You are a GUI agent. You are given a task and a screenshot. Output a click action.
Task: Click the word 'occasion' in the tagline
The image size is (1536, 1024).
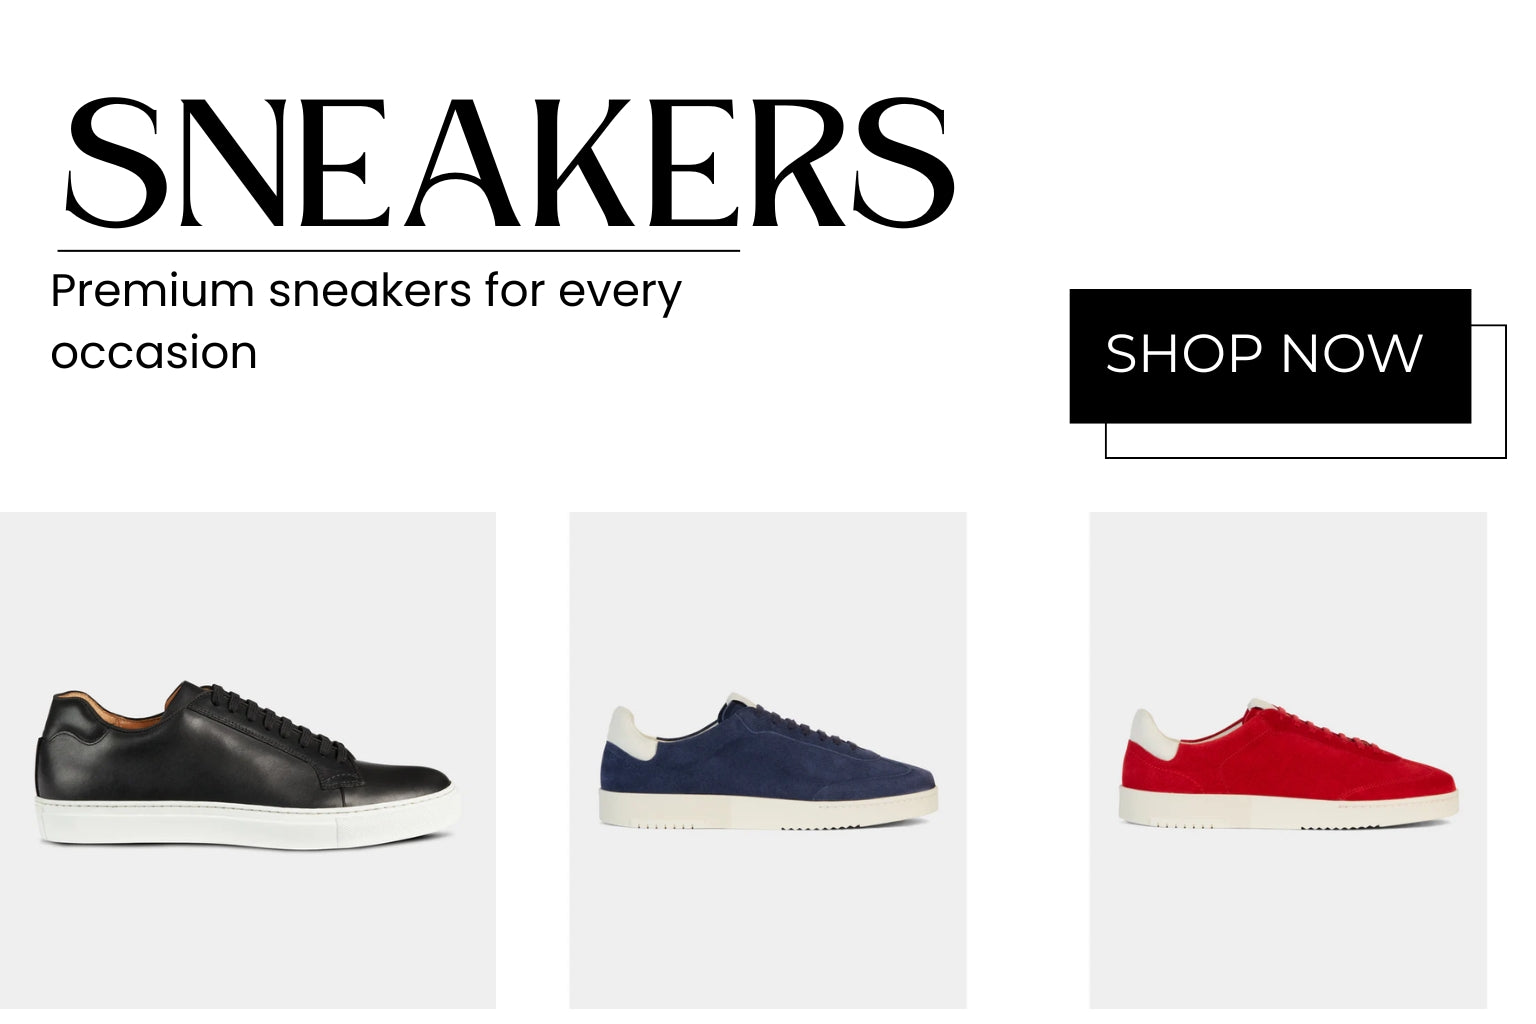tap(154, 353)
